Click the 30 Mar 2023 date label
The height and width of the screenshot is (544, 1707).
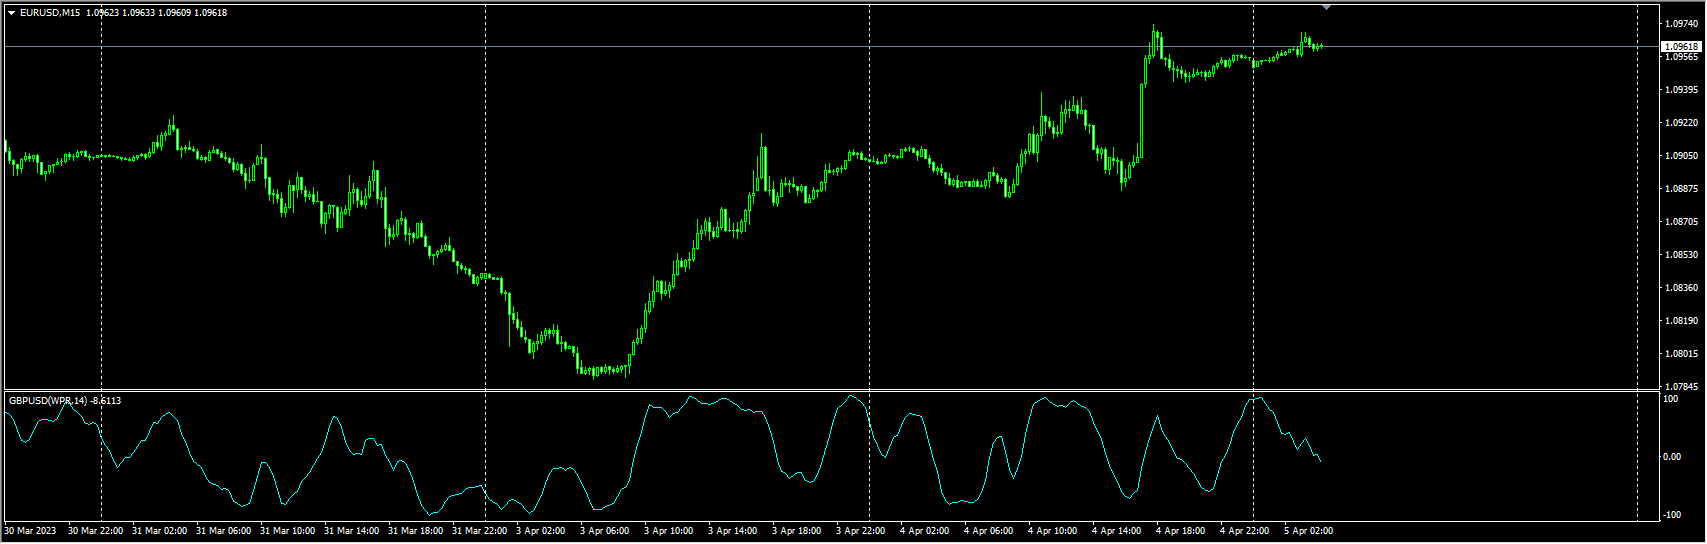[x=30, y=531]
